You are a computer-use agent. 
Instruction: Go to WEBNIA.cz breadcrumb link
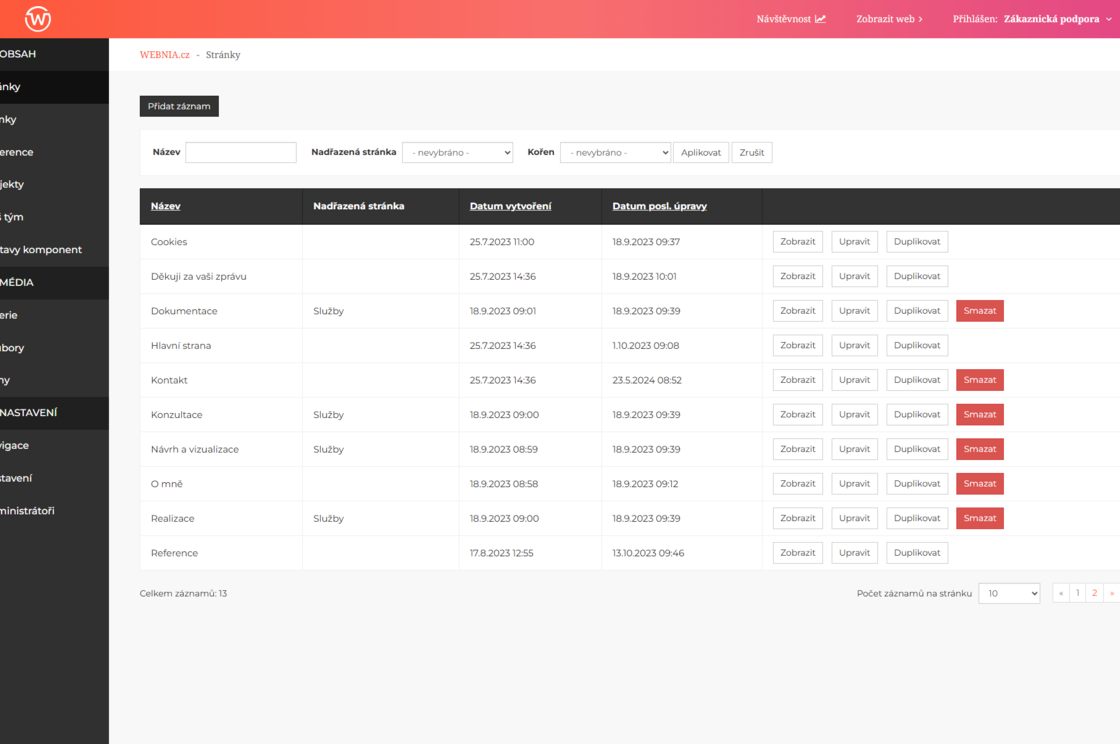(164, 55)
